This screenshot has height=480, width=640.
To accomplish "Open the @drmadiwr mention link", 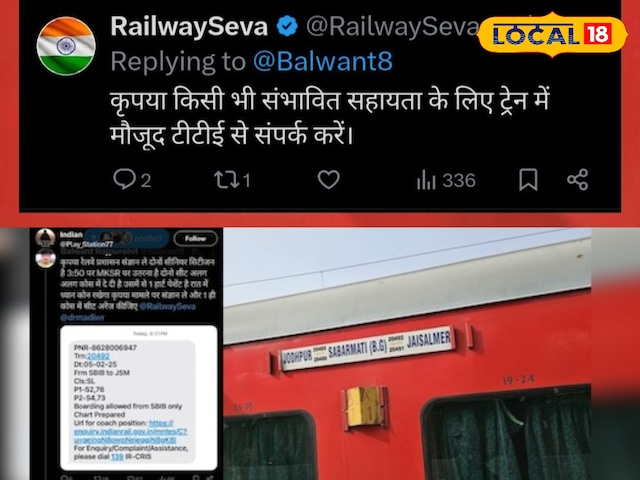I will [82, 317].
